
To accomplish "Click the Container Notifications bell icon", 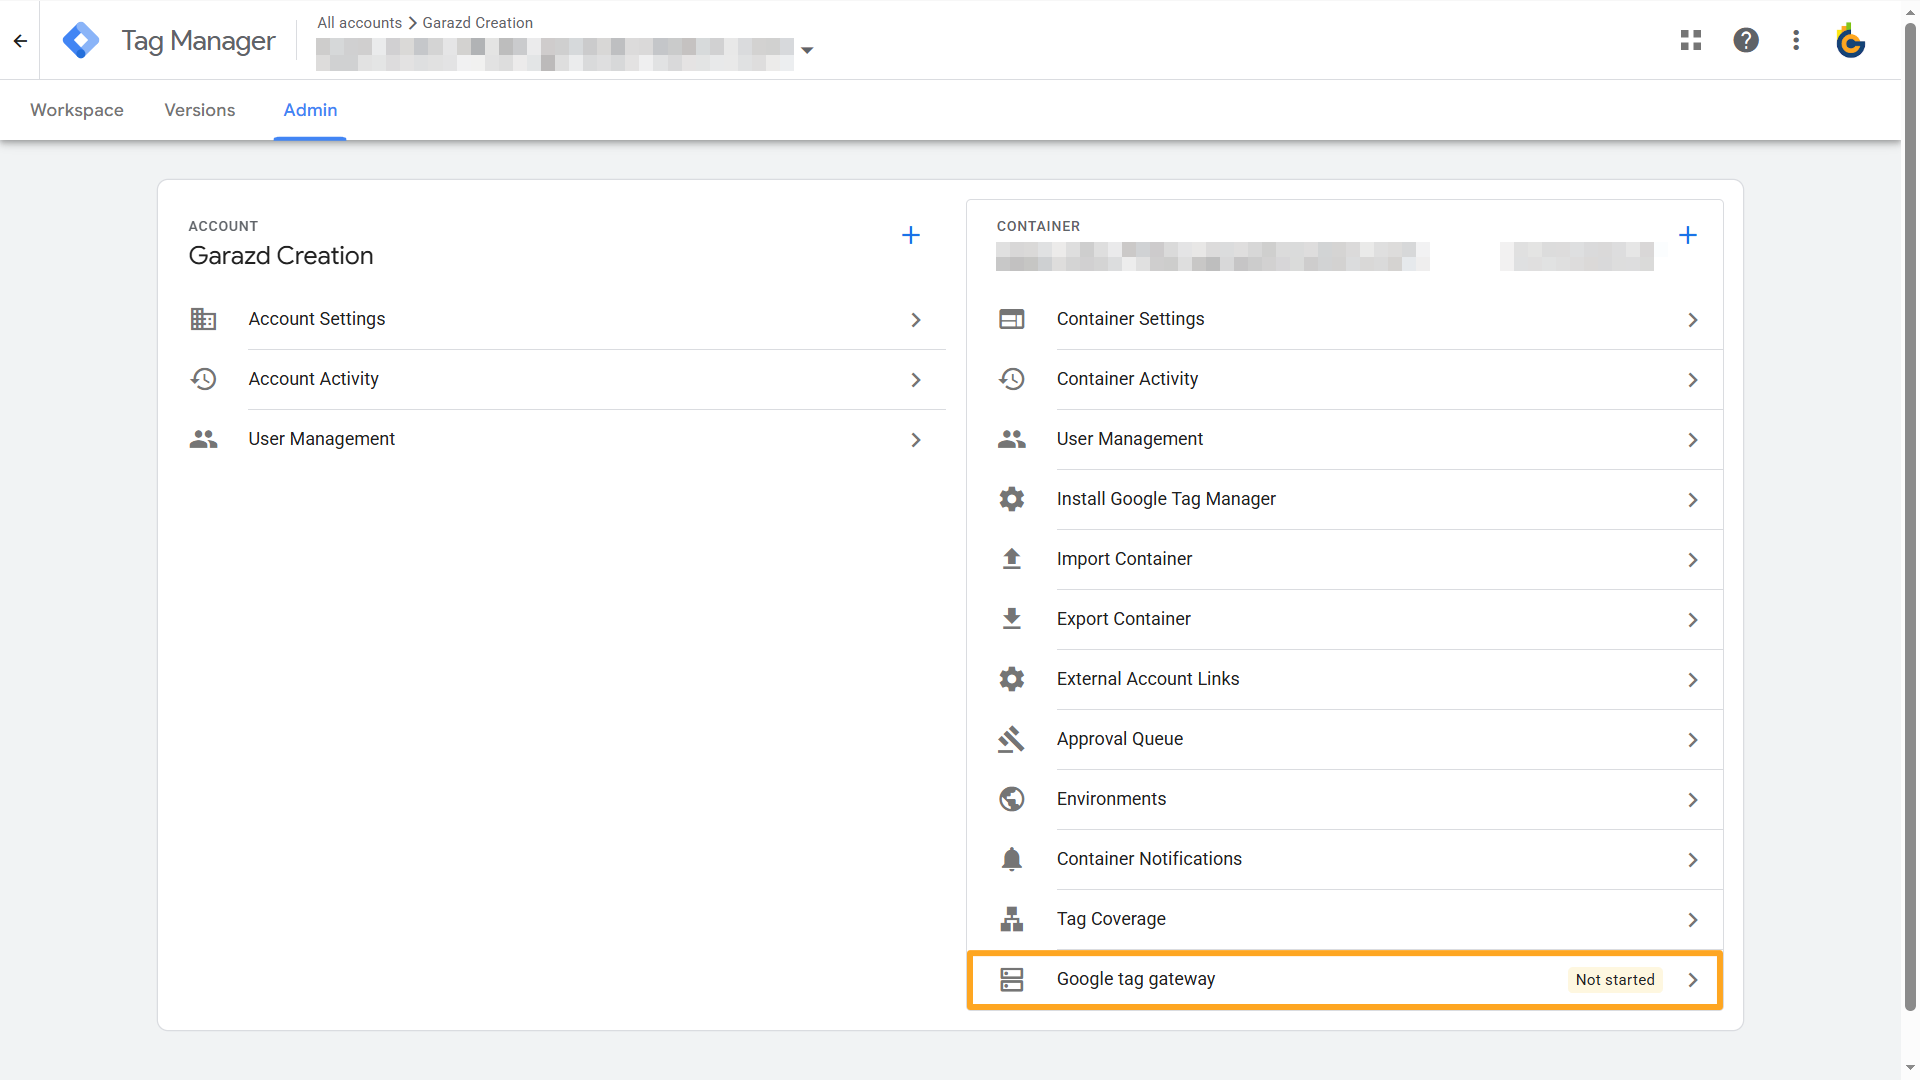I will pyautogui.click(x=1011, y=859).
